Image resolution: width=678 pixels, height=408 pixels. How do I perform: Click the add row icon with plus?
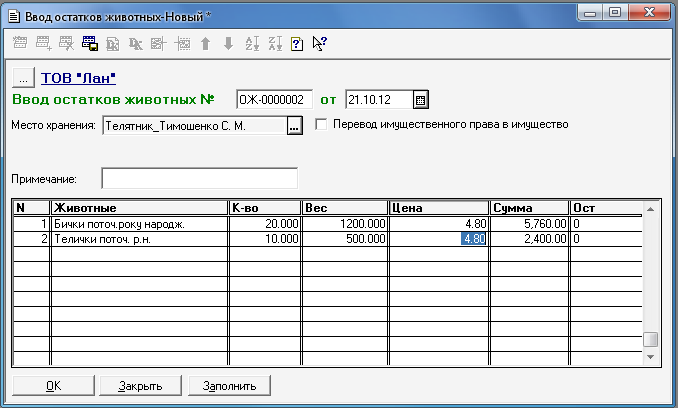point(44,43)
